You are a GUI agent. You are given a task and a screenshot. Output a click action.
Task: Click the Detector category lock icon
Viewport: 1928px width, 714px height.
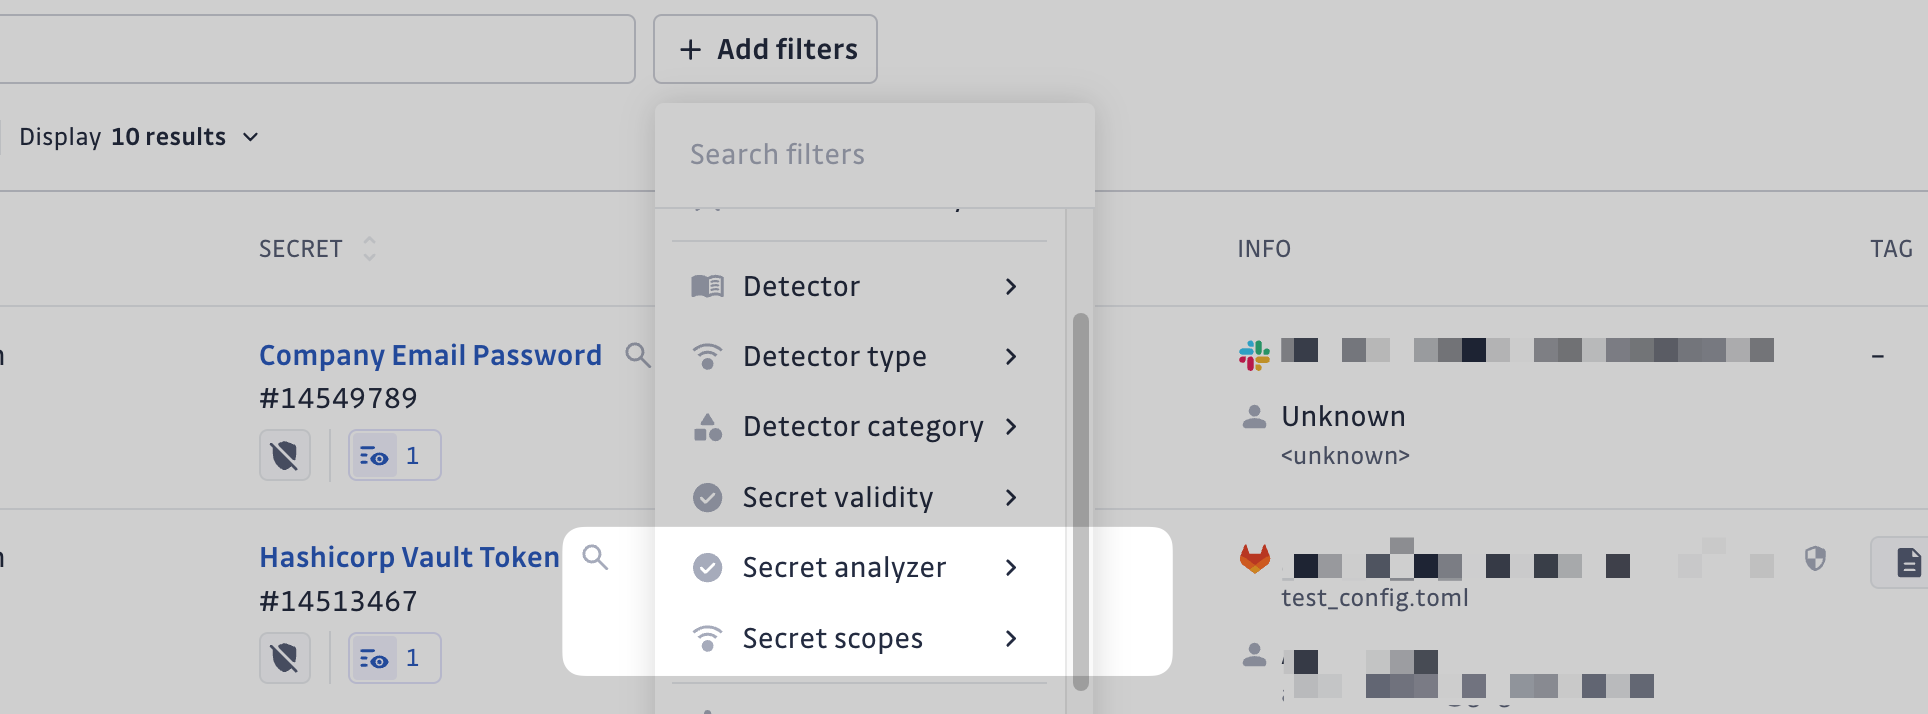(x=708, y=427)
